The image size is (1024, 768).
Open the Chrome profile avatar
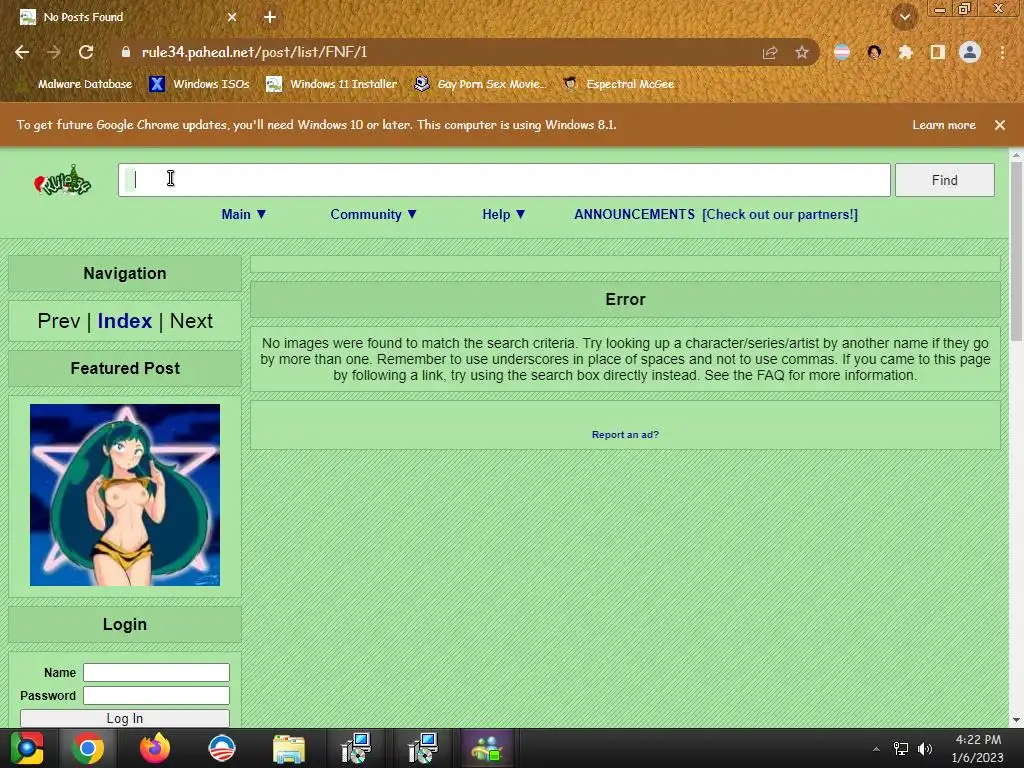(970, 52)
